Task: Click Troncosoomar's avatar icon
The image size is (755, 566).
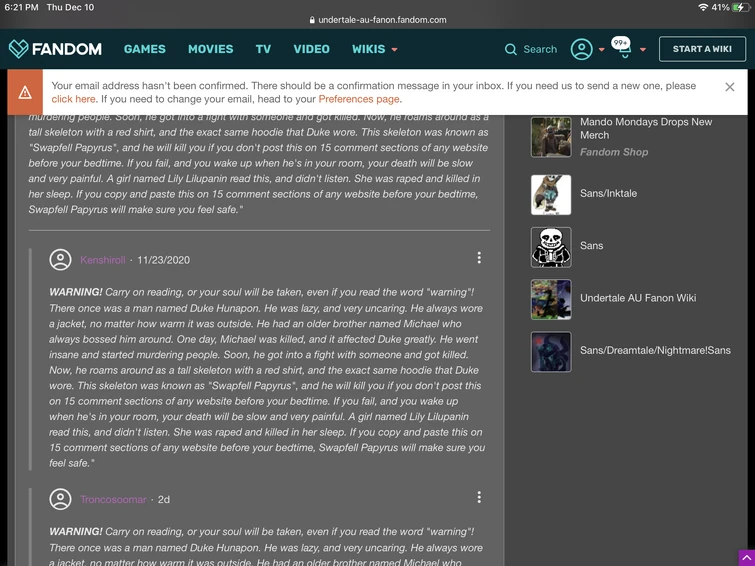Action: click(60, 499)
